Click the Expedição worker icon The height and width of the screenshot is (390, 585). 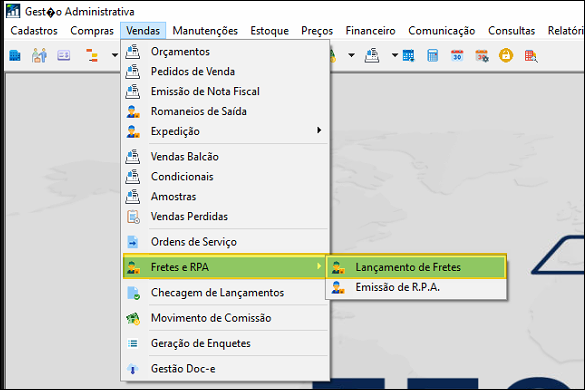pos(133,131)
